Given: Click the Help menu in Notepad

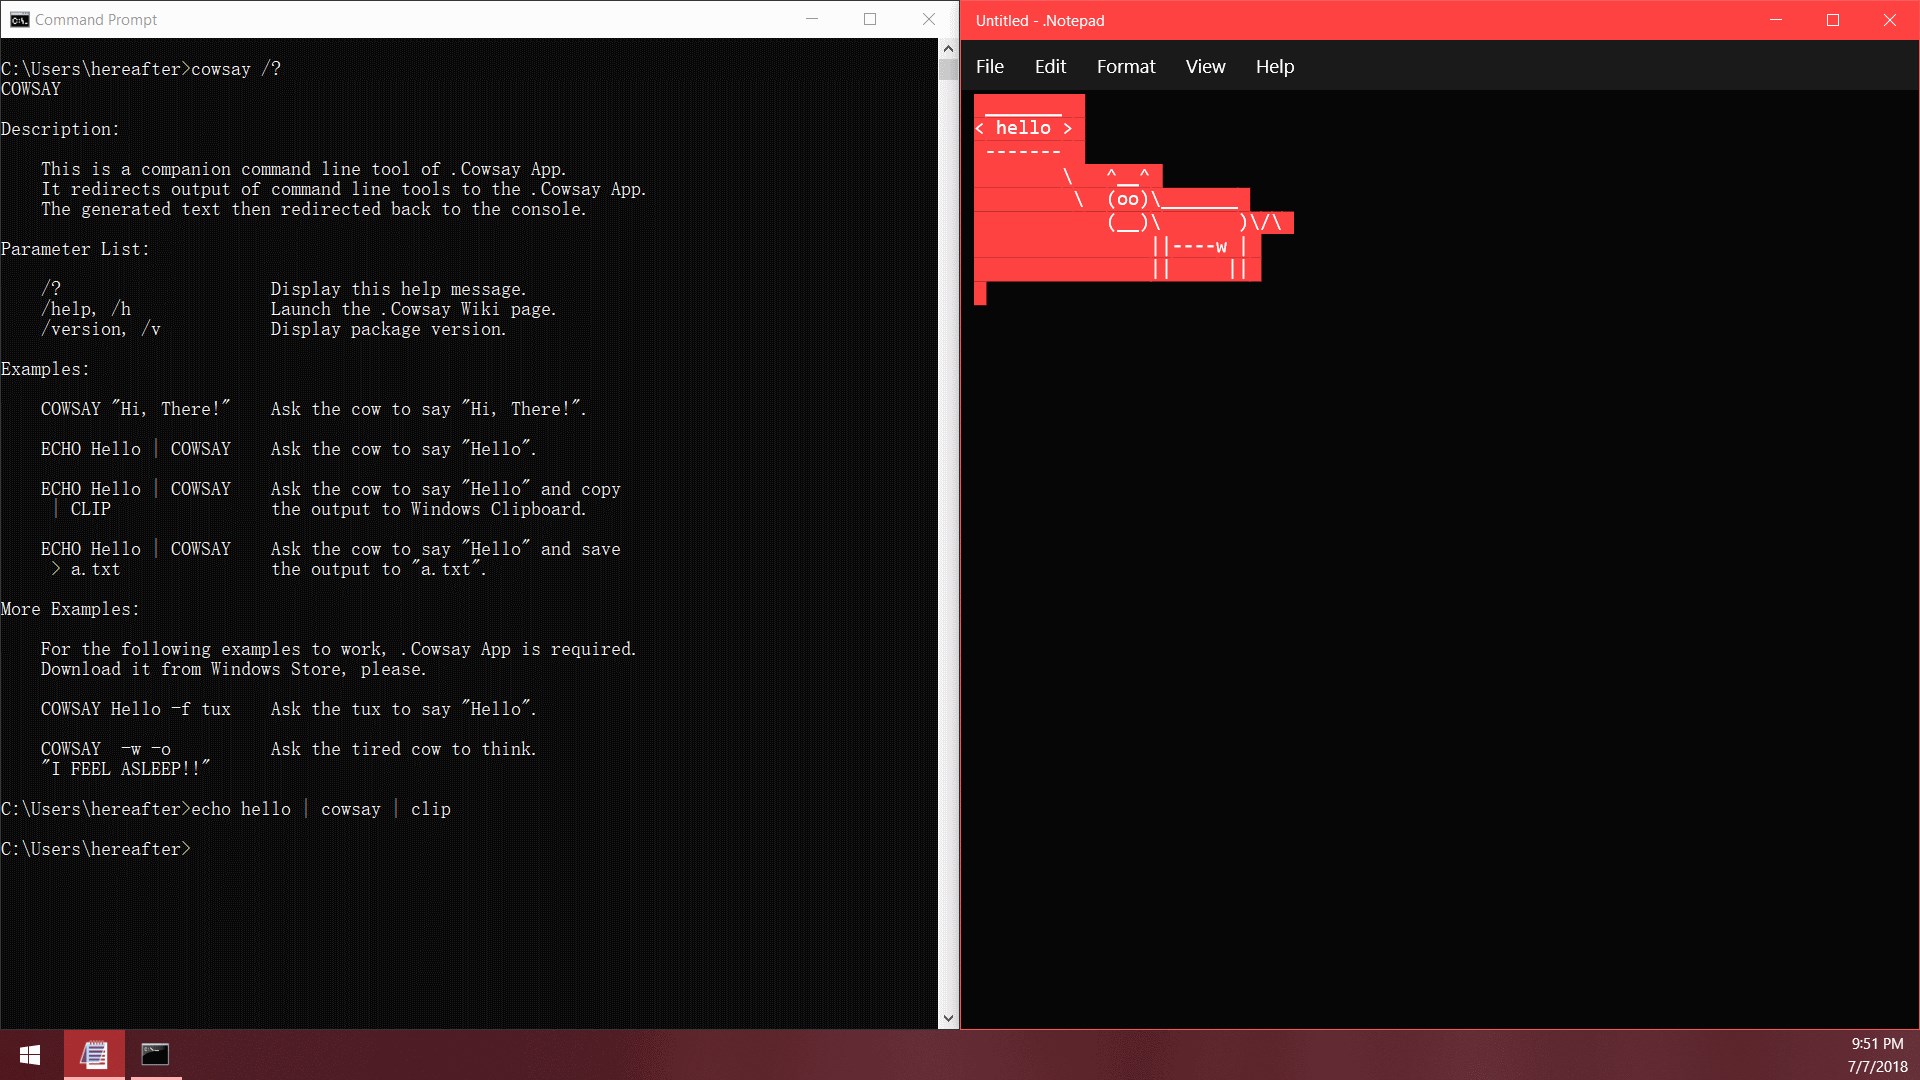Looking at the screenshot, I should pos(1273,66).
